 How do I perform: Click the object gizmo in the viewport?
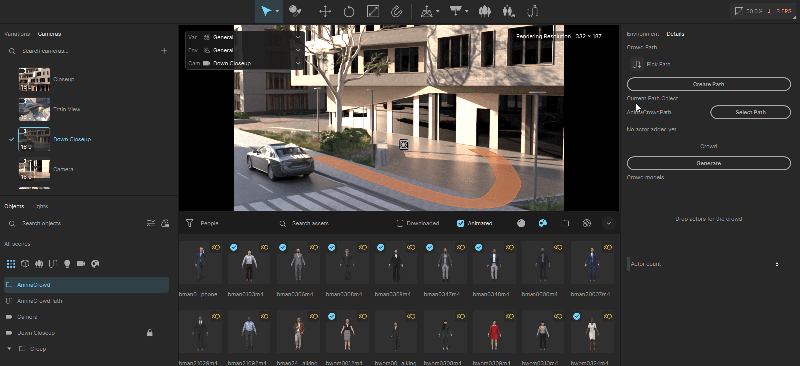pos(404,144)
